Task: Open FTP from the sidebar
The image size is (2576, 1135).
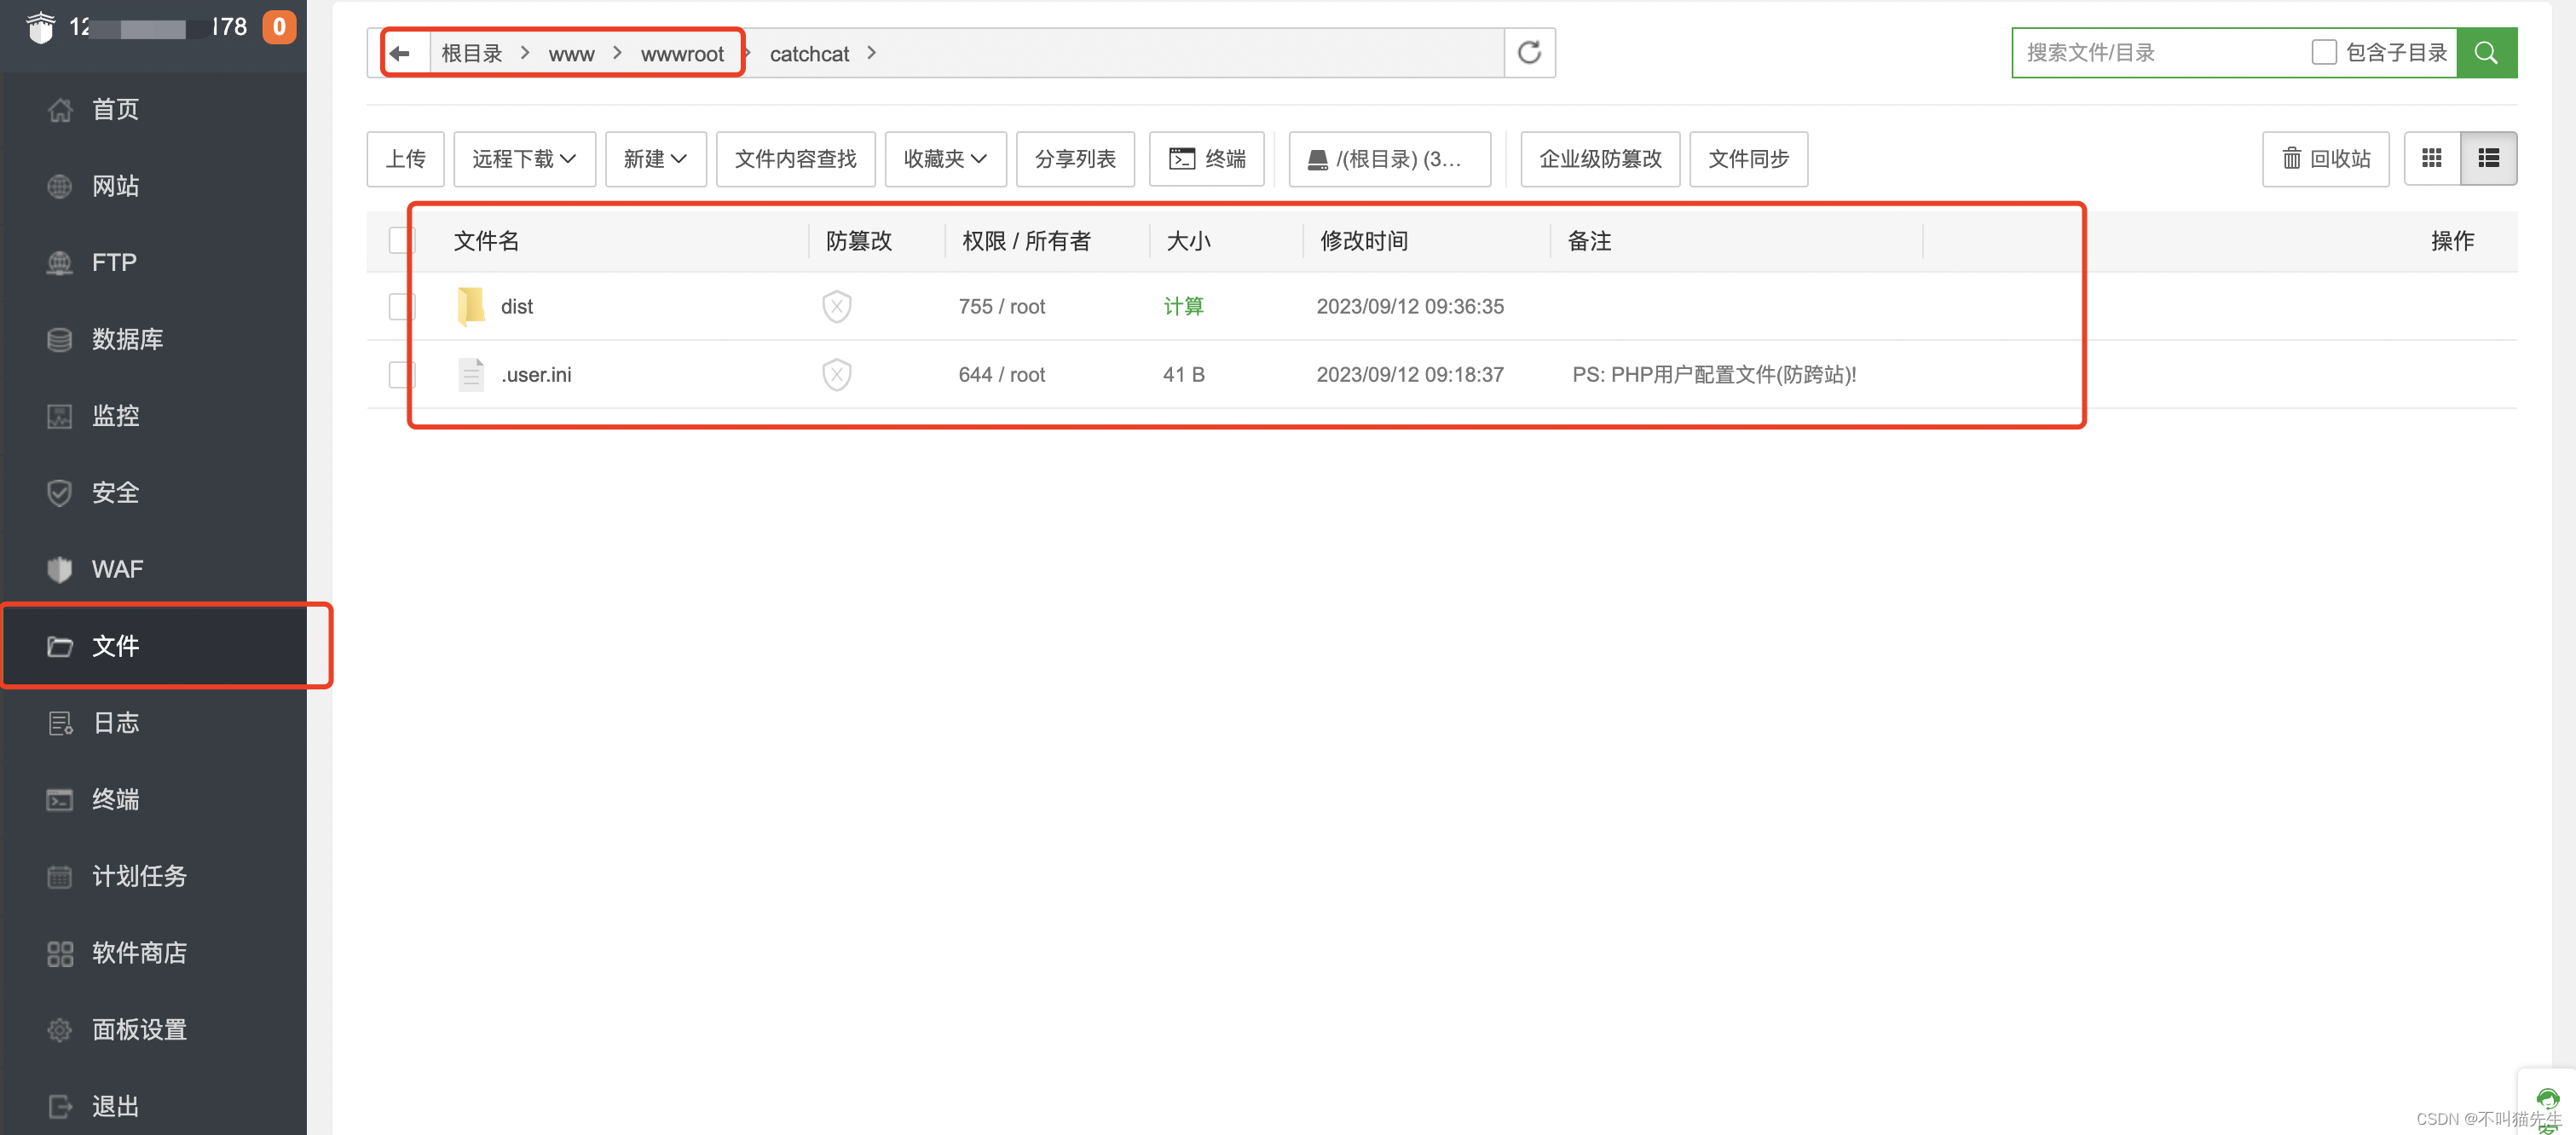Action: [153, 262]
